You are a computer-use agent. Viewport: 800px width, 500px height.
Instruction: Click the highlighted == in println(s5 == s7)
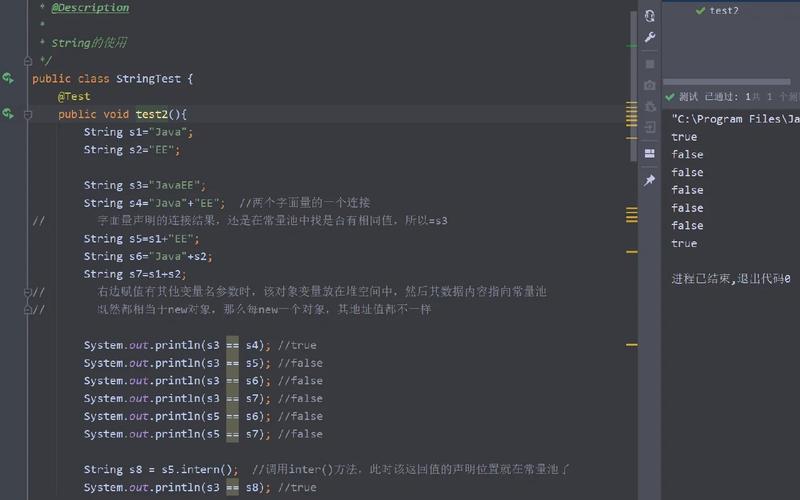coord(232,434)
